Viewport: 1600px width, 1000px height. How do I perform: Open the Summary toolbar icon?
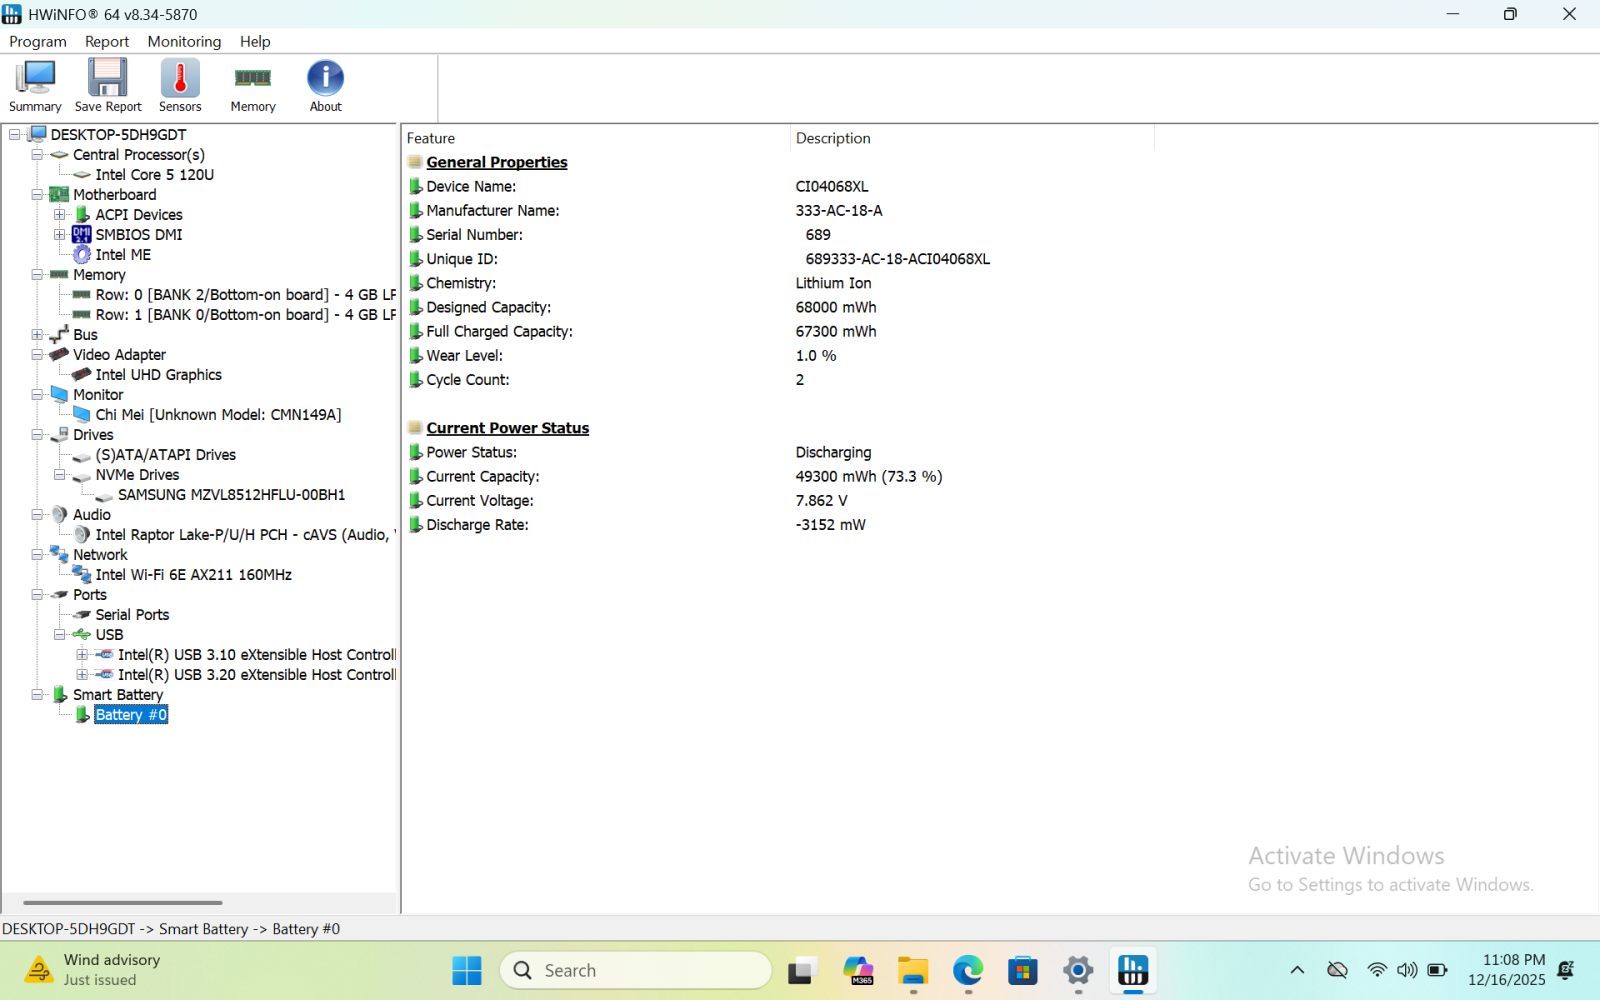[x=35, y=86]
